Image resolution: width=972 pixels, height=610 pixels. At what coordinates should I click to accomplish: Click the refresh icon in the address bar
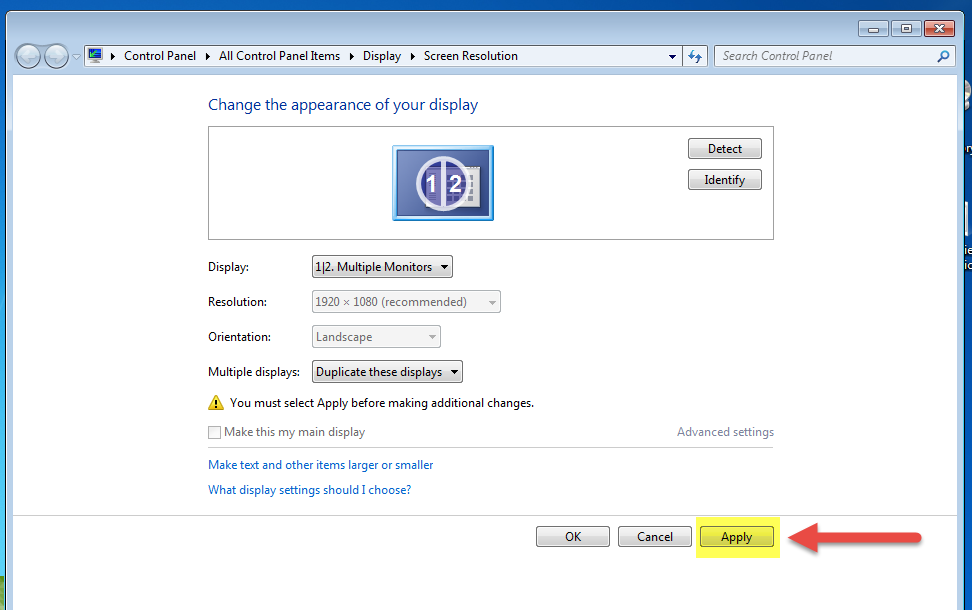coord(695,56)
